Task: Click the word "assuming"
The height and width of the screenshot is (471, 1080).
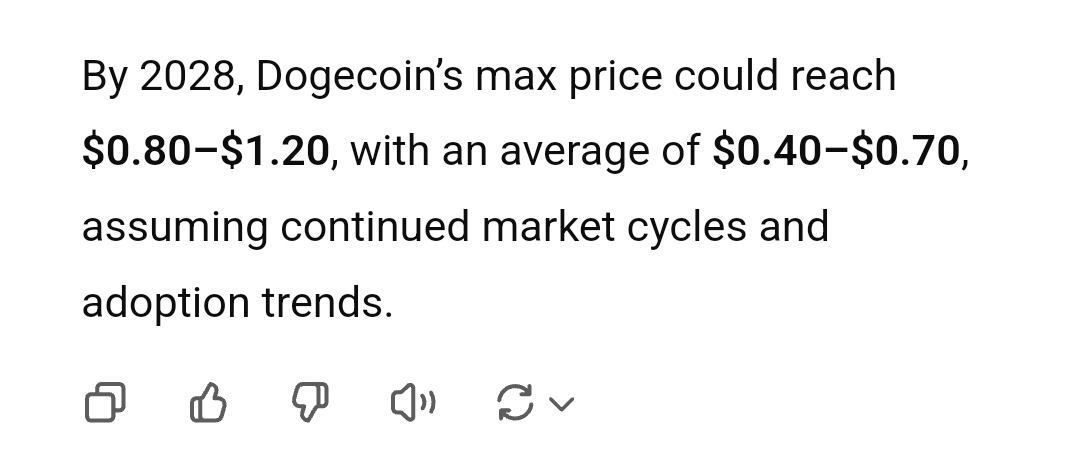Action: pos(174,226)
